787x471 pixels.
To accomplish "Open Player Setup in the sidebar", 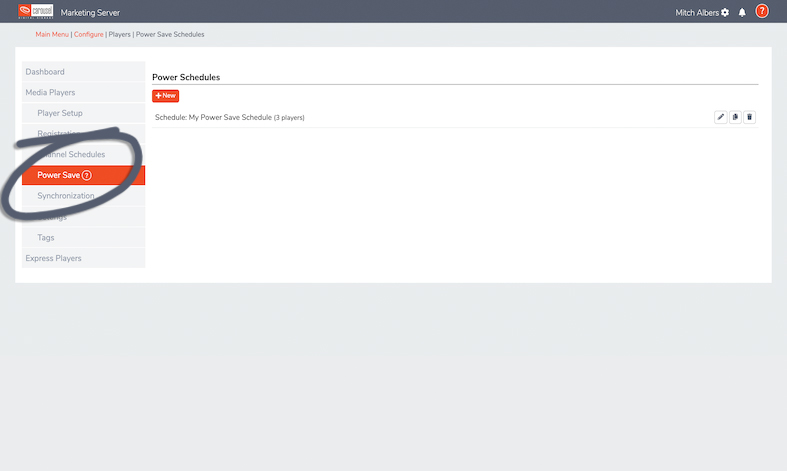I will click(83, 113).
